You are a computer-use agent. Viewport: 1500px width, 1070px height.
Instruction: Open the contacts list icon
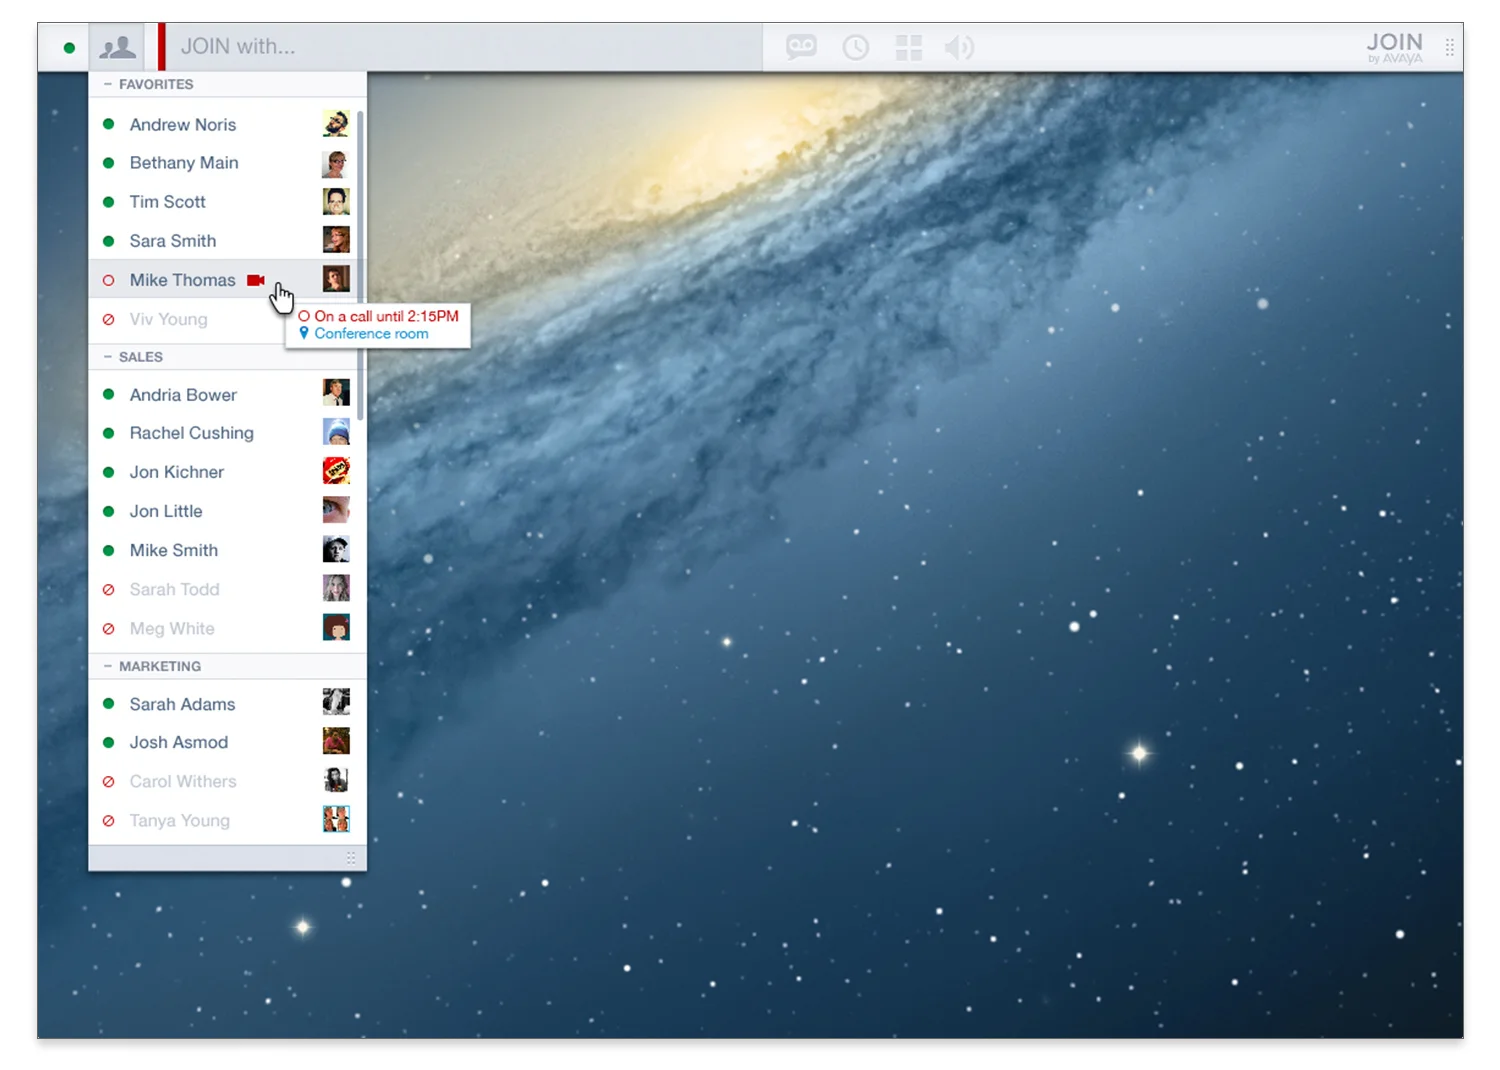(118, 47)
